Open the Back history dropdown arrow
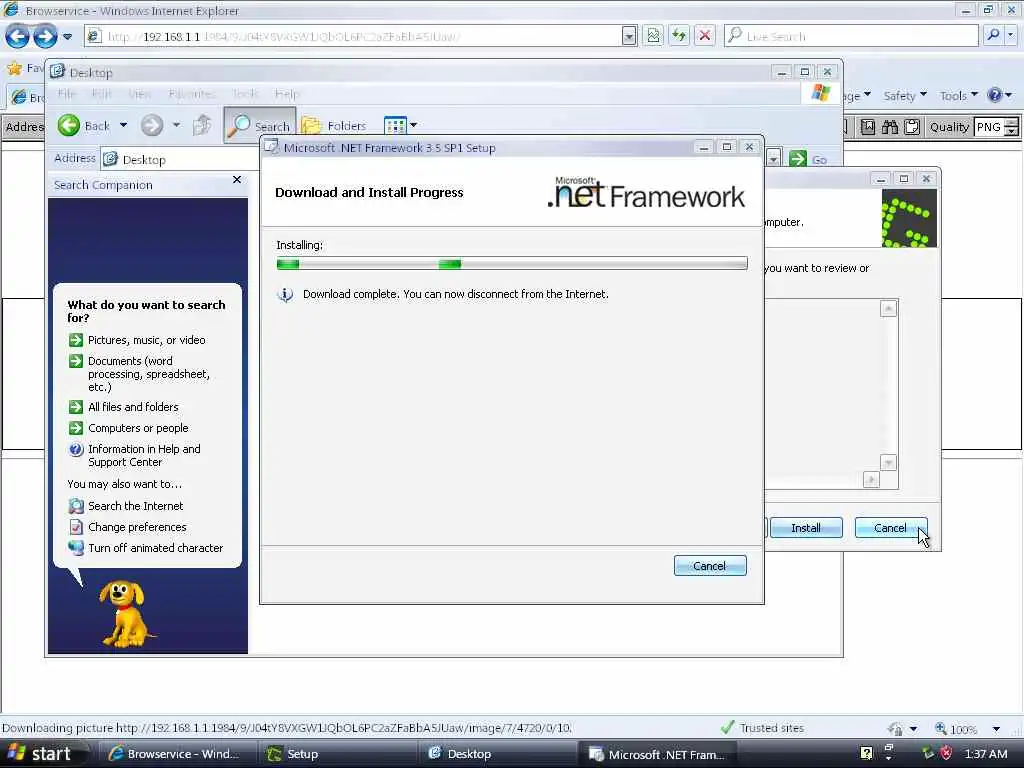This screenshot has width=1024, height=768. pos(123,125)
